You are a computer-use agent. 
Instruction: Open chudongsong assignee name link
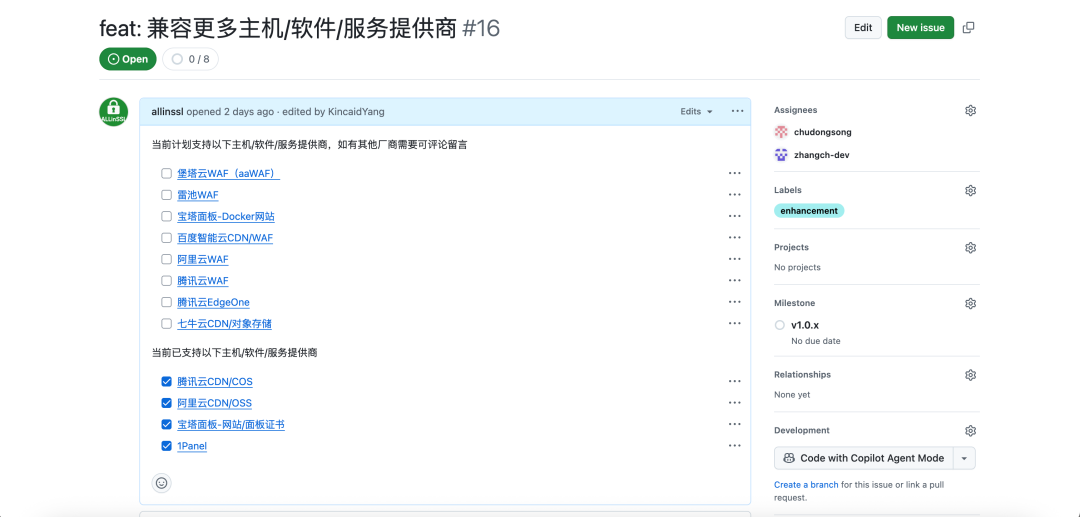(x=822, y=132)
